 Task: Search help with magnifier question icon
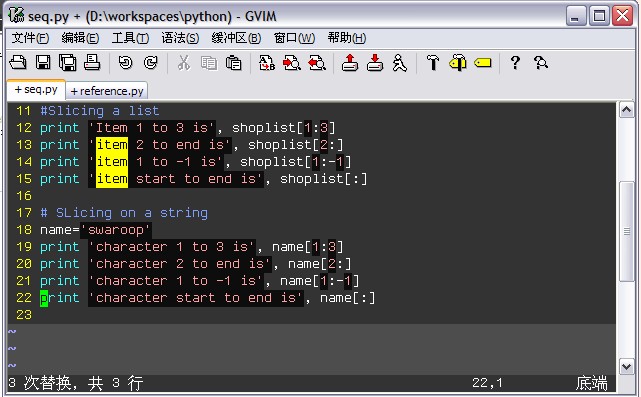click(x=540, y=63)
